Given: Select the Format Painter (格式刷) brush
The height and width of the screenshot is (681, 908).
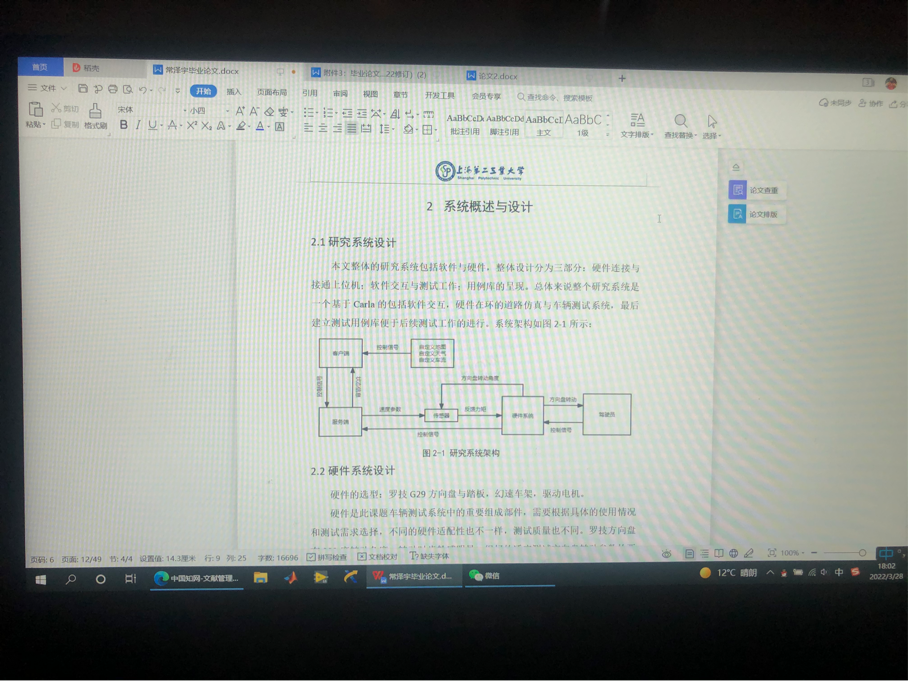Looking at the screenshot, I should pos(96,116).
